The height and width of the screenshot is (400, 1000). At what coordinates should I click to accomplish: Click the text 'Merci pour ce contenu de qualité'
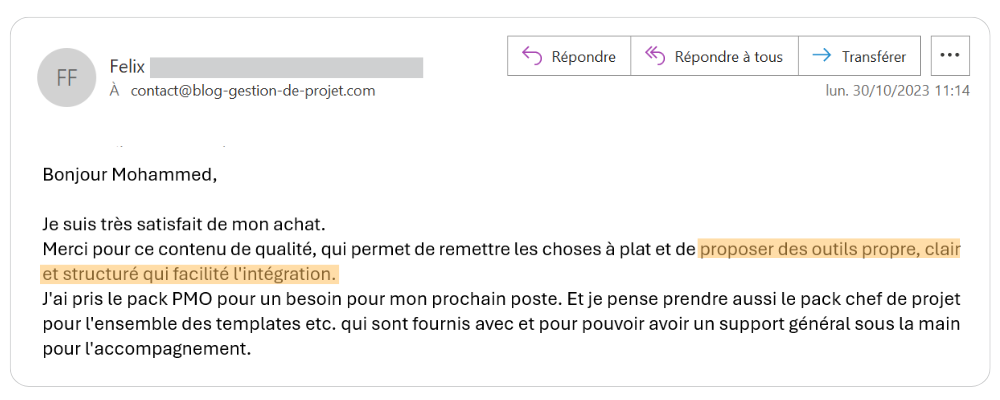pos(175,249)
